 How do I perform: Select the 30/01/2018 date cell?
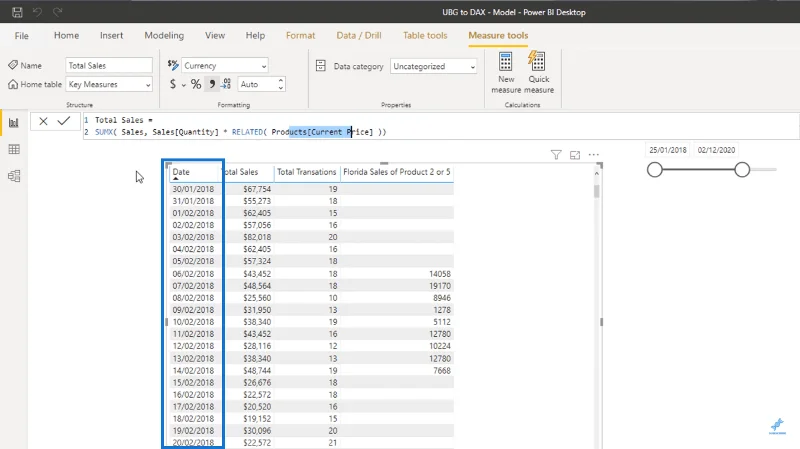pyautogui.click(x=193, y=189)
